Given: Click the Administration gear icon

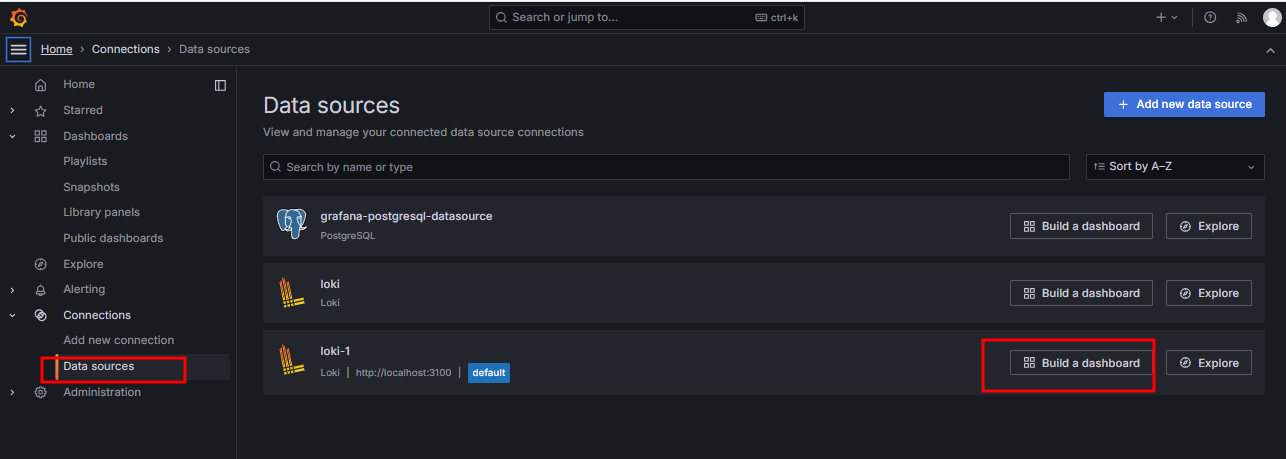Looking at the screenshot, I should [41, 392].
